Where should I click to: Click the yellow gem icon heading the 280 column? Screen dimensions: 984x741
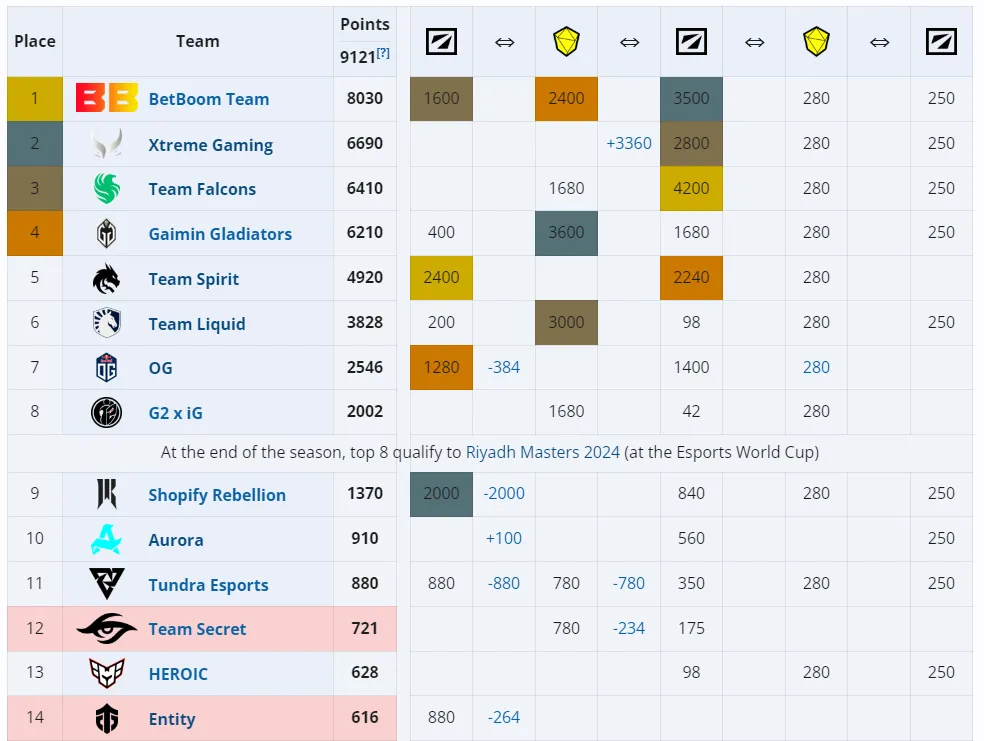click(816, 41)
